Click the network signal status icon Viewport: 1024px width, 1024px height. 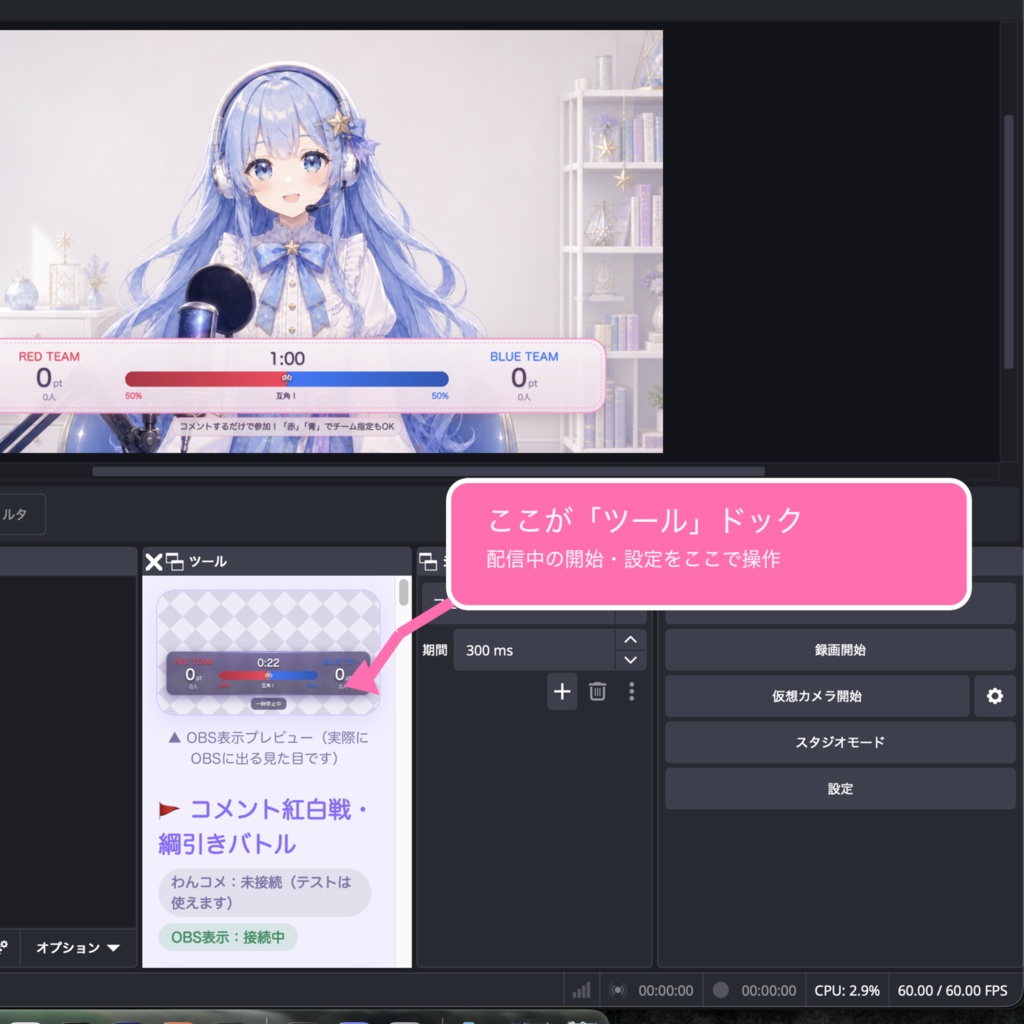click(581, 991)
